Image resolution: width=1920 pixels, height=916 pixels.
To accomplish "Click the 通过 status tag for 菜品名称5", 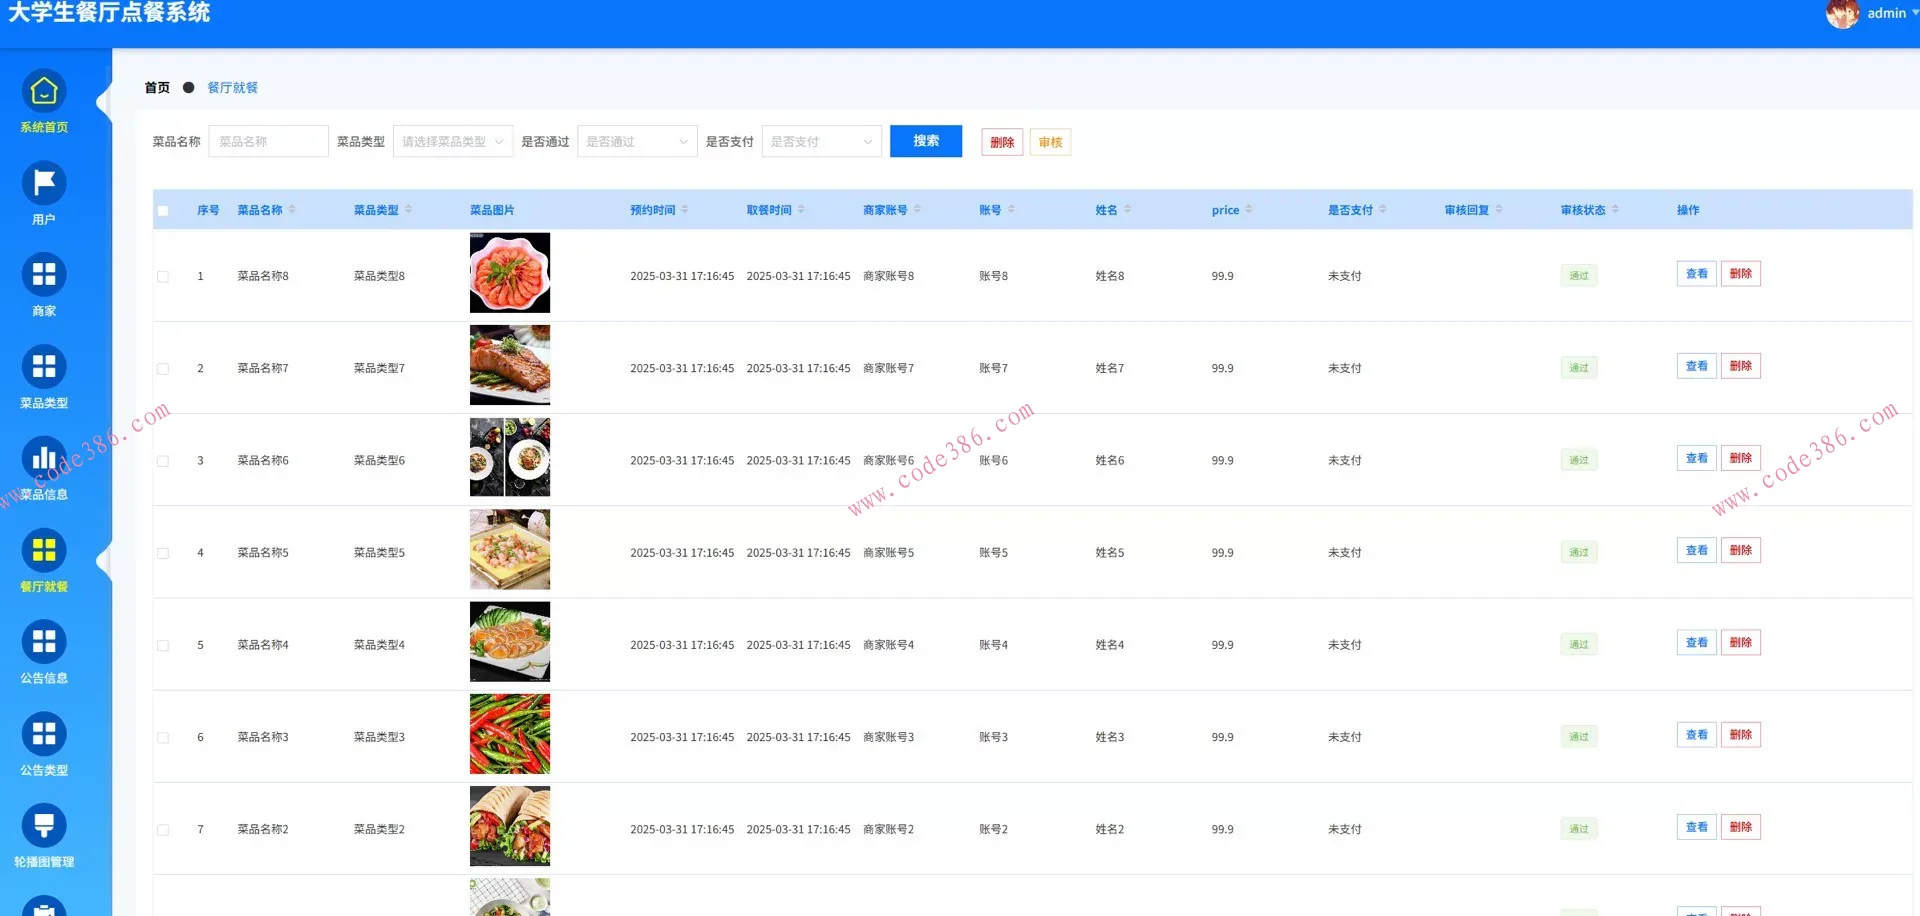I will click(x=1579, y=552).
